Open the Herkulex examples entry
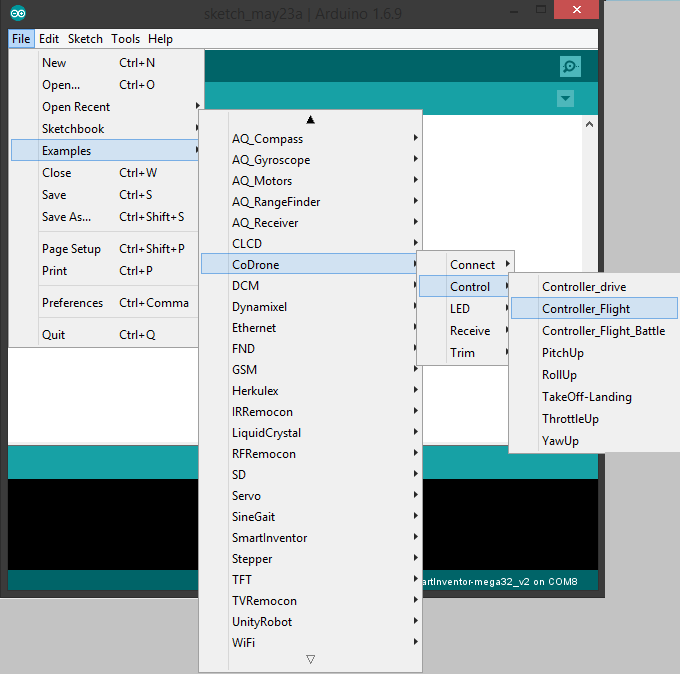The image size is (680, 674). [x=310, y=391]
